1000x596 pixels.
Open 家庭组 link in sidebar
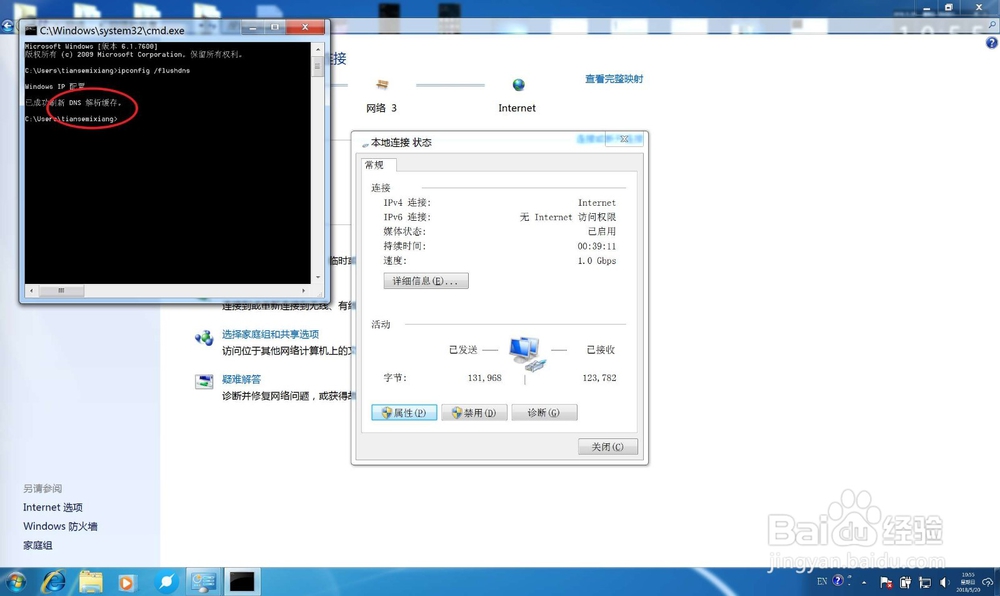38,546
